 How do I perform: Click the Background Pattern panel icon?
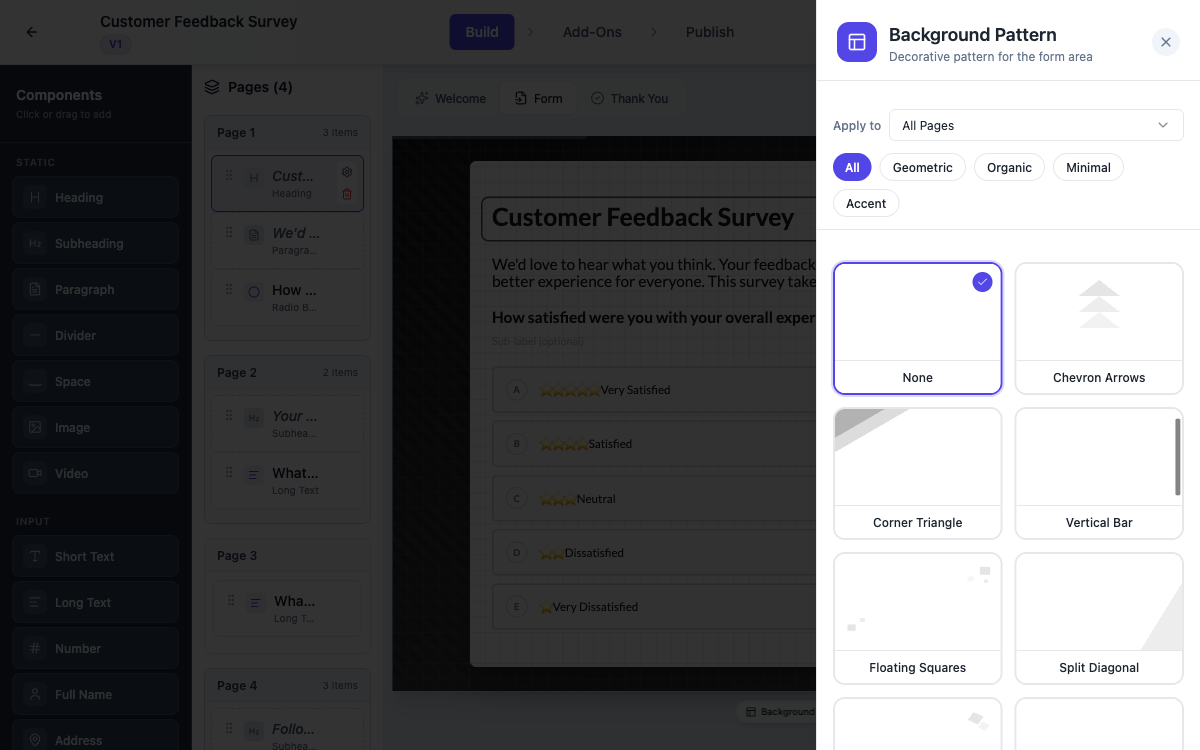tap(857, 42)
